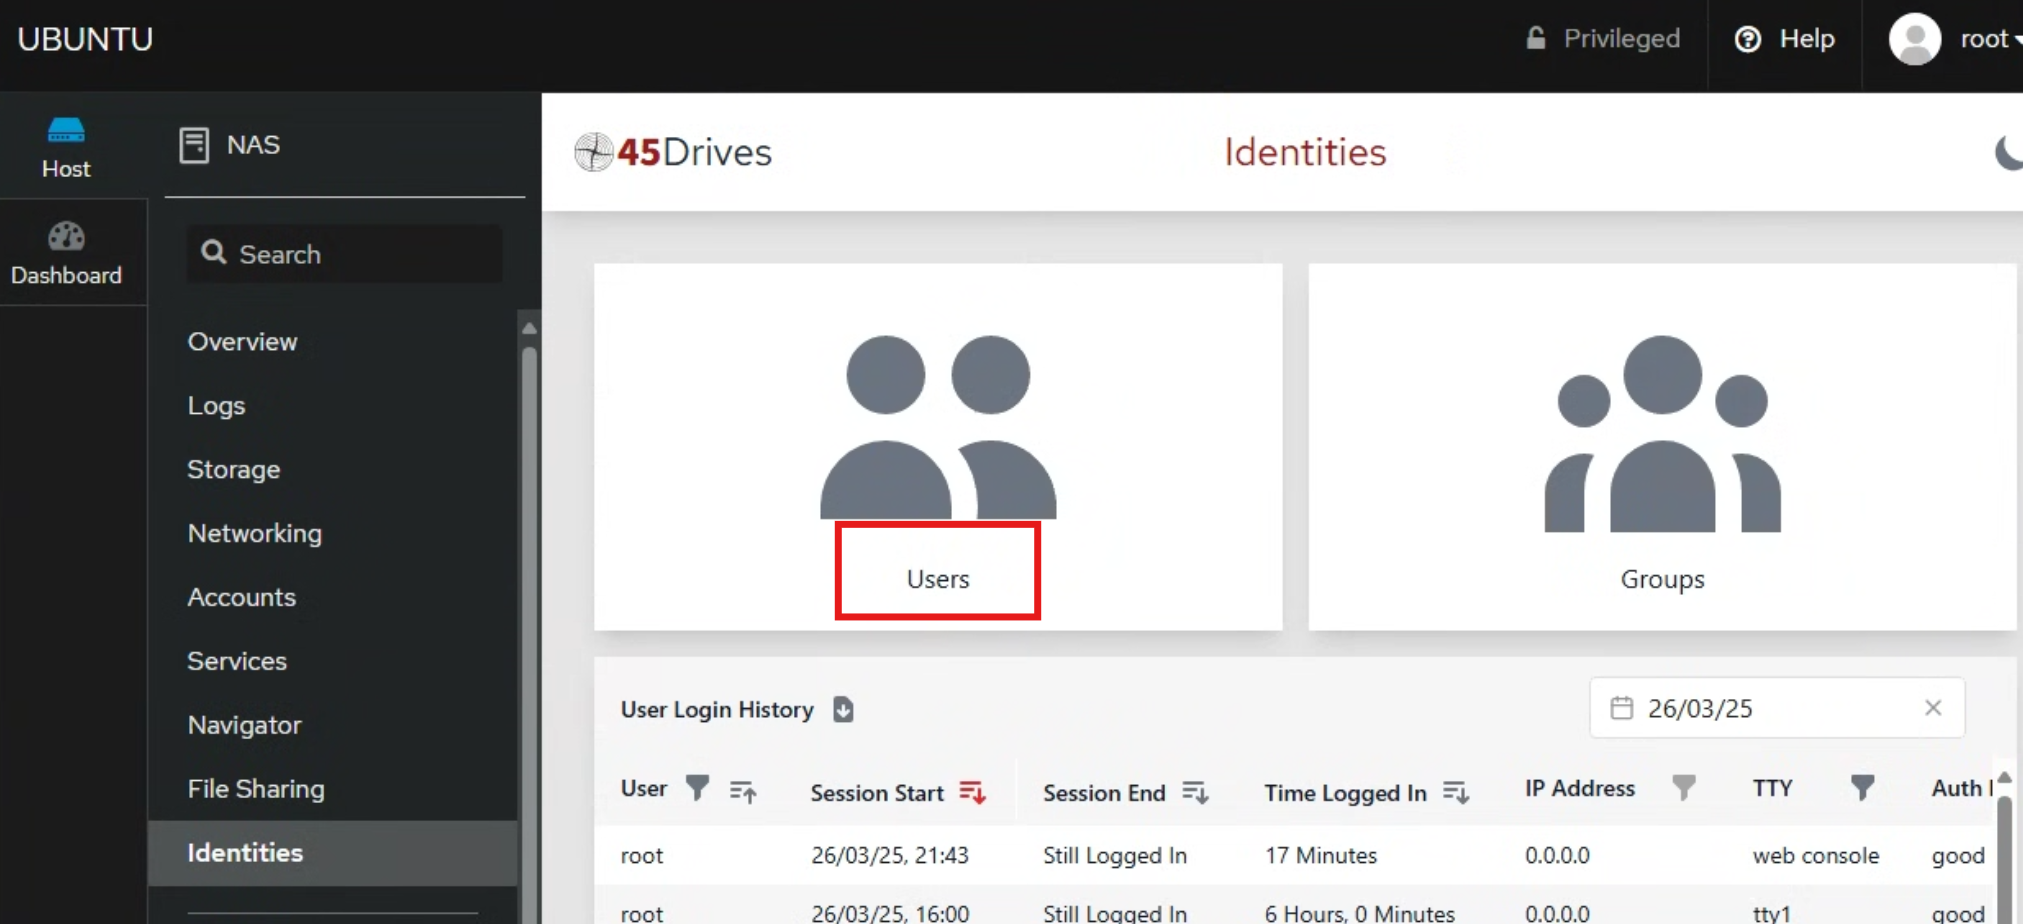Open Accounts in the sidebar

tap(242, 597)
